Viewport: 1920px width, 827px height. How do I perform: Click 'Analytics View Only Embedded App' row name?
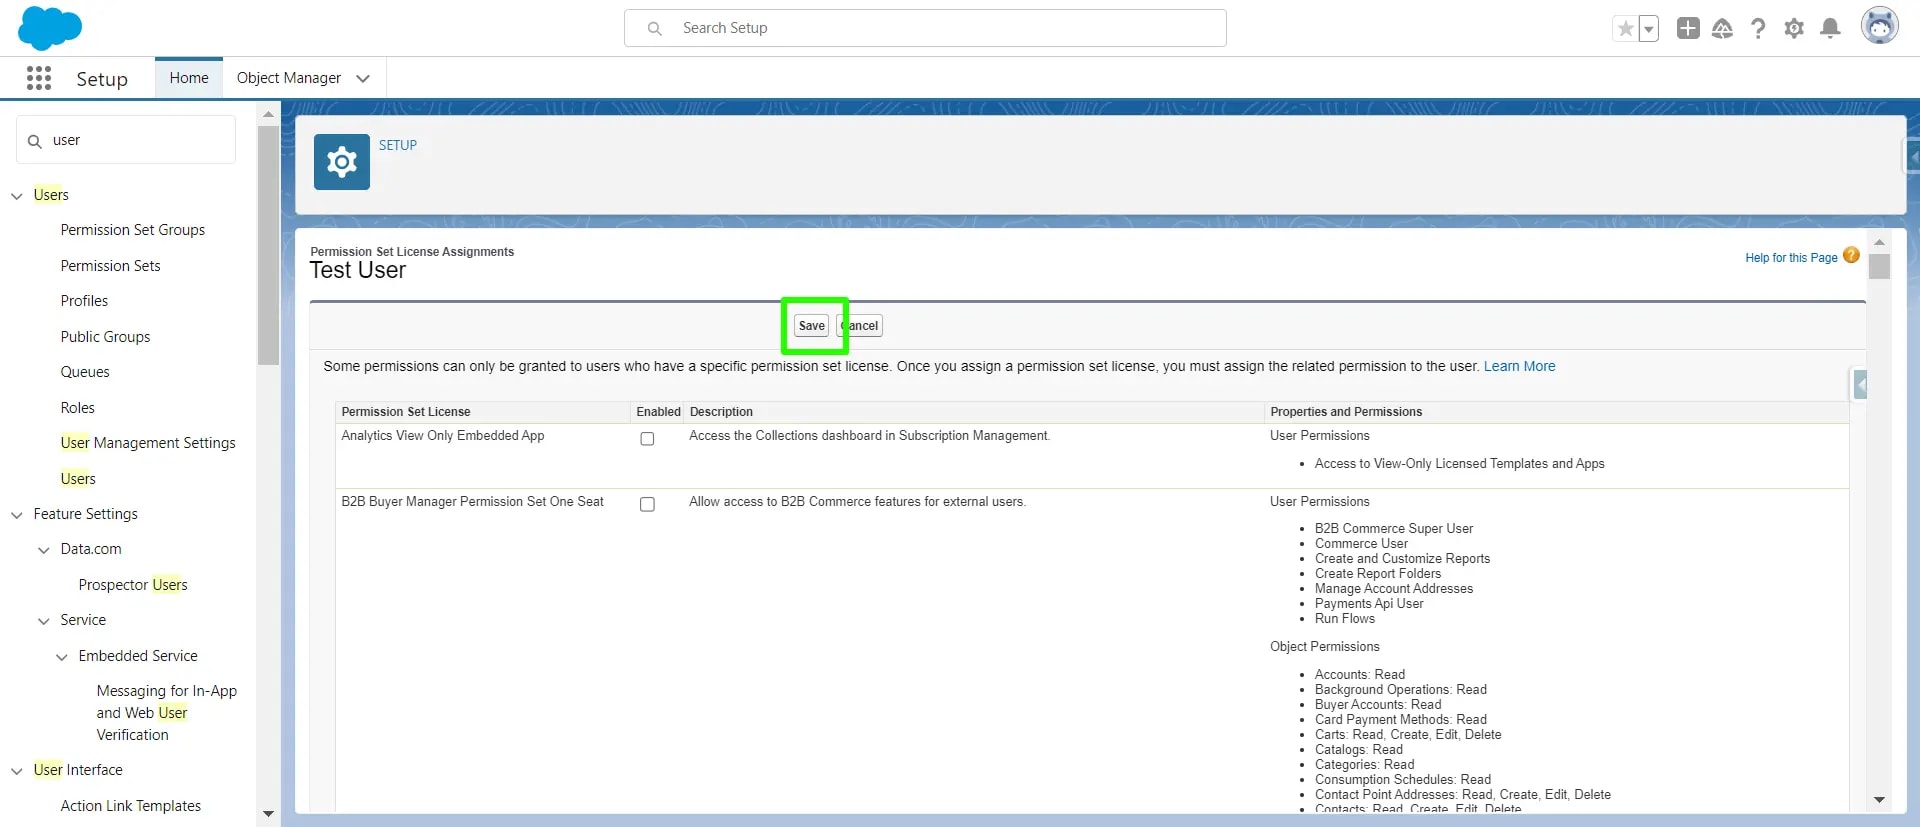coord(443,436)
